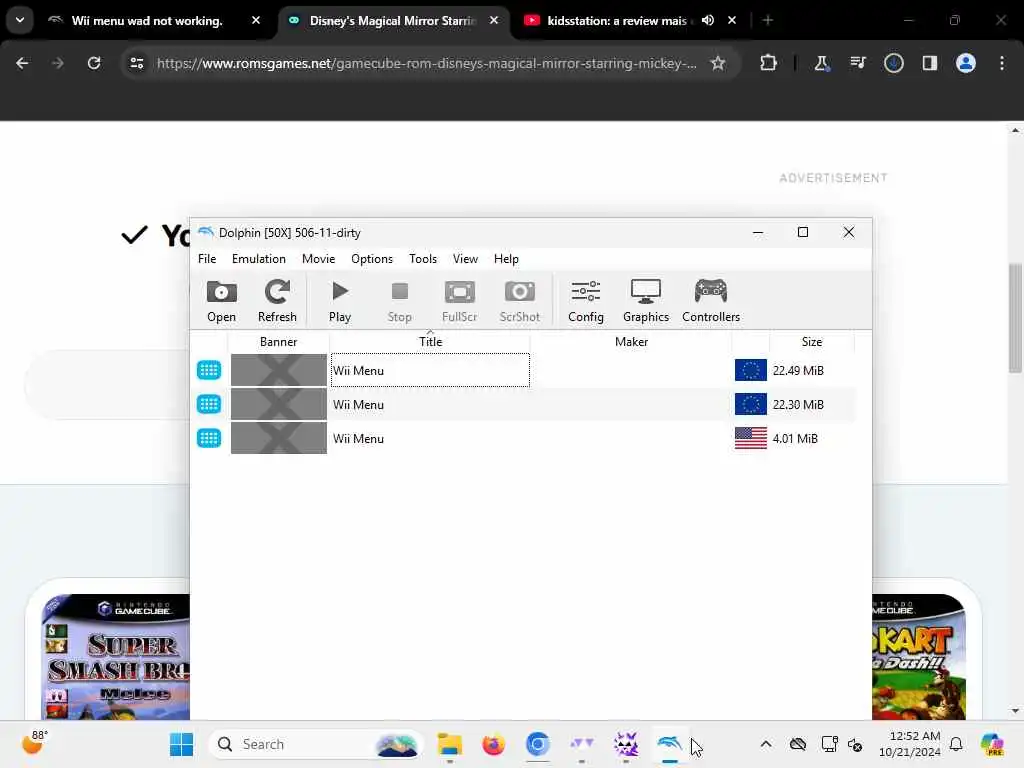Toggle the browser side panel icon

(x=930, y=63)
